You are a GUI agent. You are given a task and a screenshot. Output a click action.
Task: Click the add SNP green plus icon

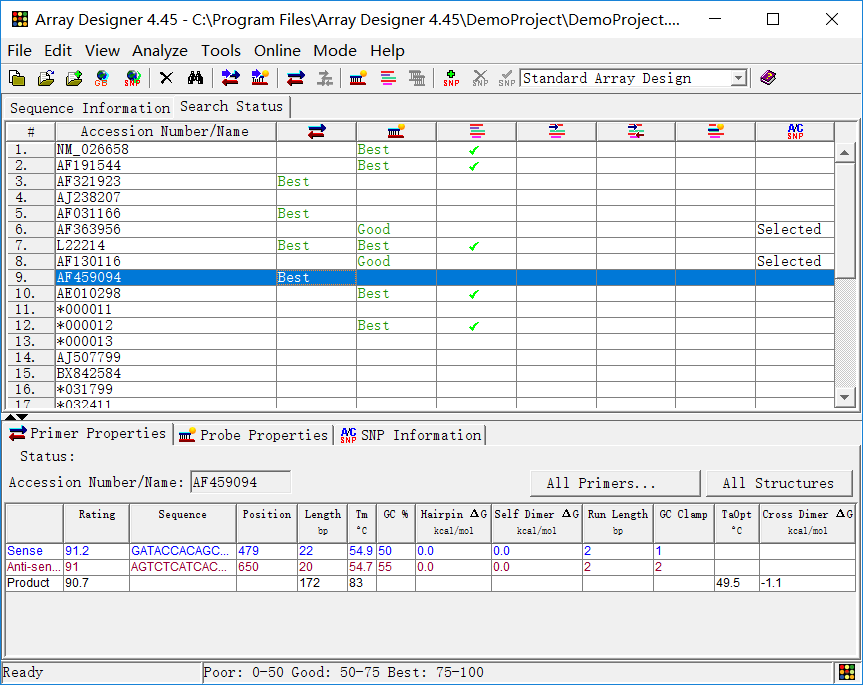[x=451, y=78]
